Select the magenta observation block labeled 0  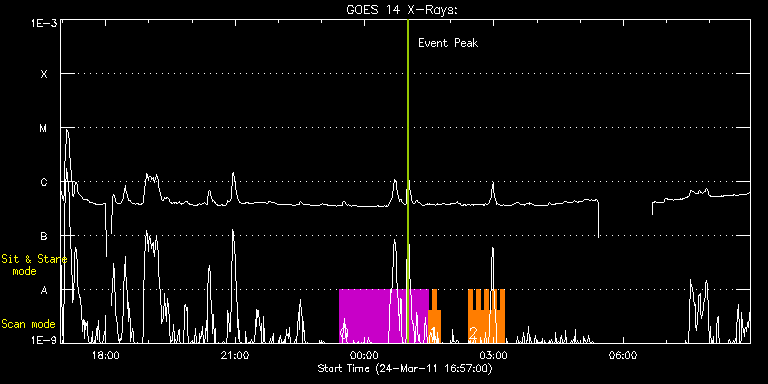pyautogui.click(x=384, y=316)
